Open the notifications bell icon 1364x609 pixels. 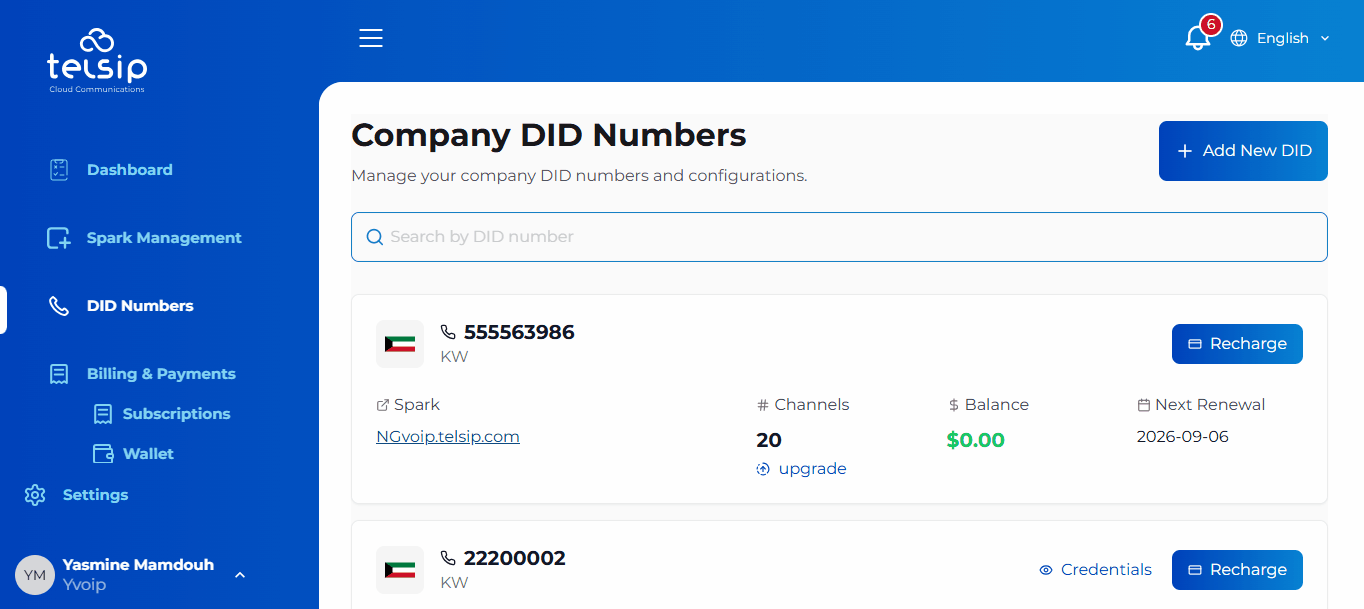point(1197,38)
